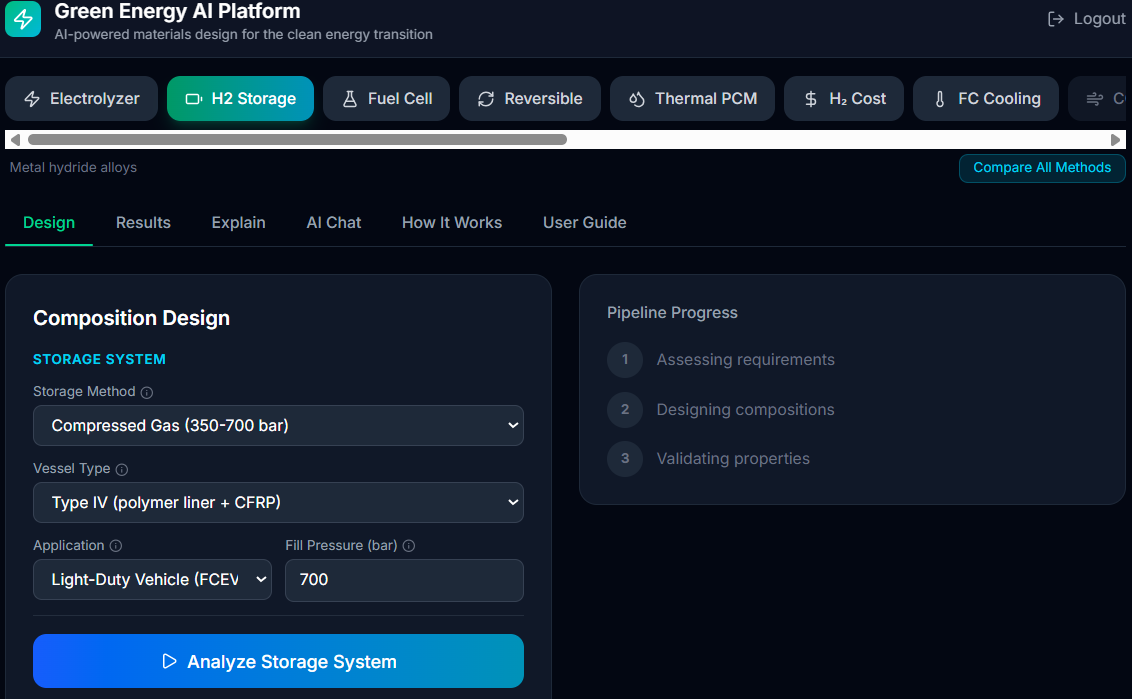Click the Fill Pressure info icon

pyautogui.click(x=409, y=546)
